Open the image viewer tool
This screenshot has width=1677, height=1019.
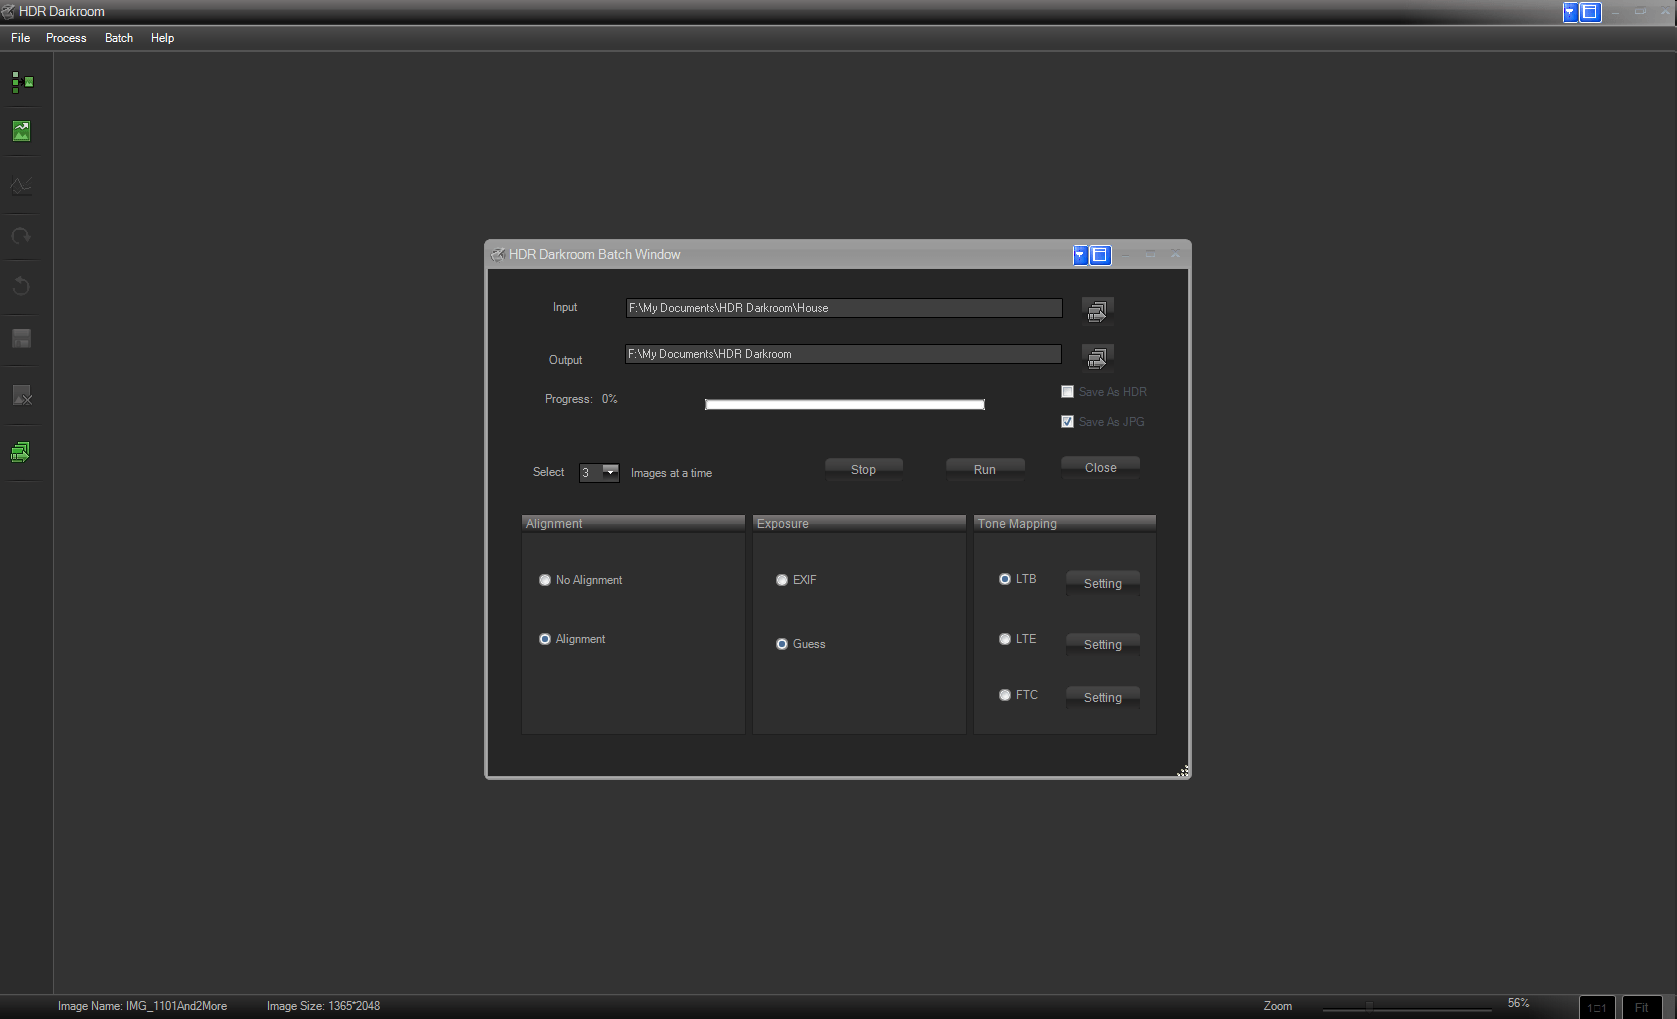(x=21, y=131)
